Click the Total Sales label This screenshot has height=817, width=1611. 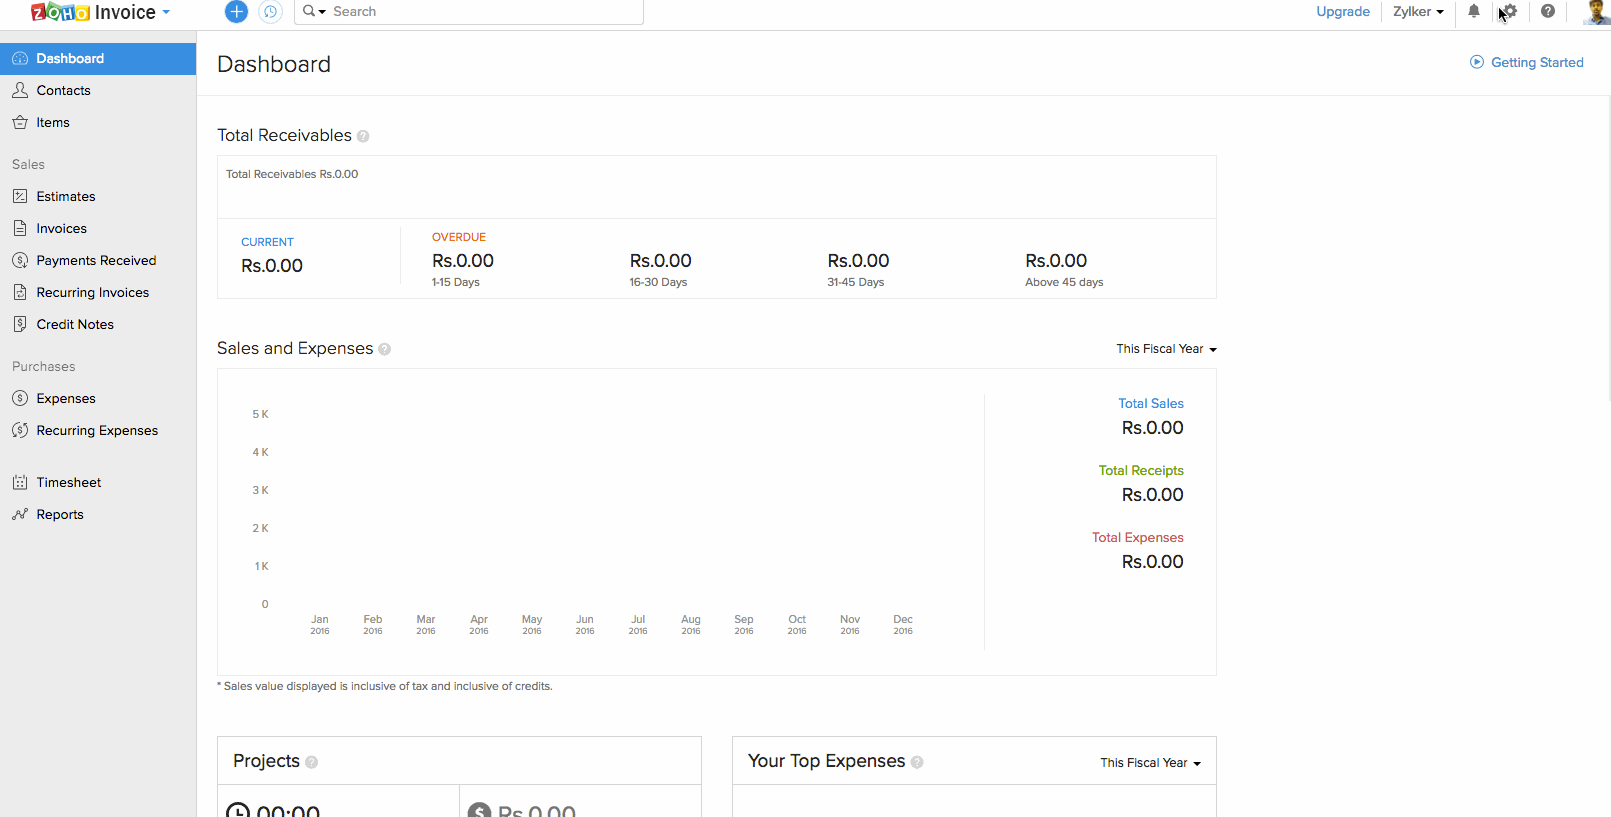1151,403
